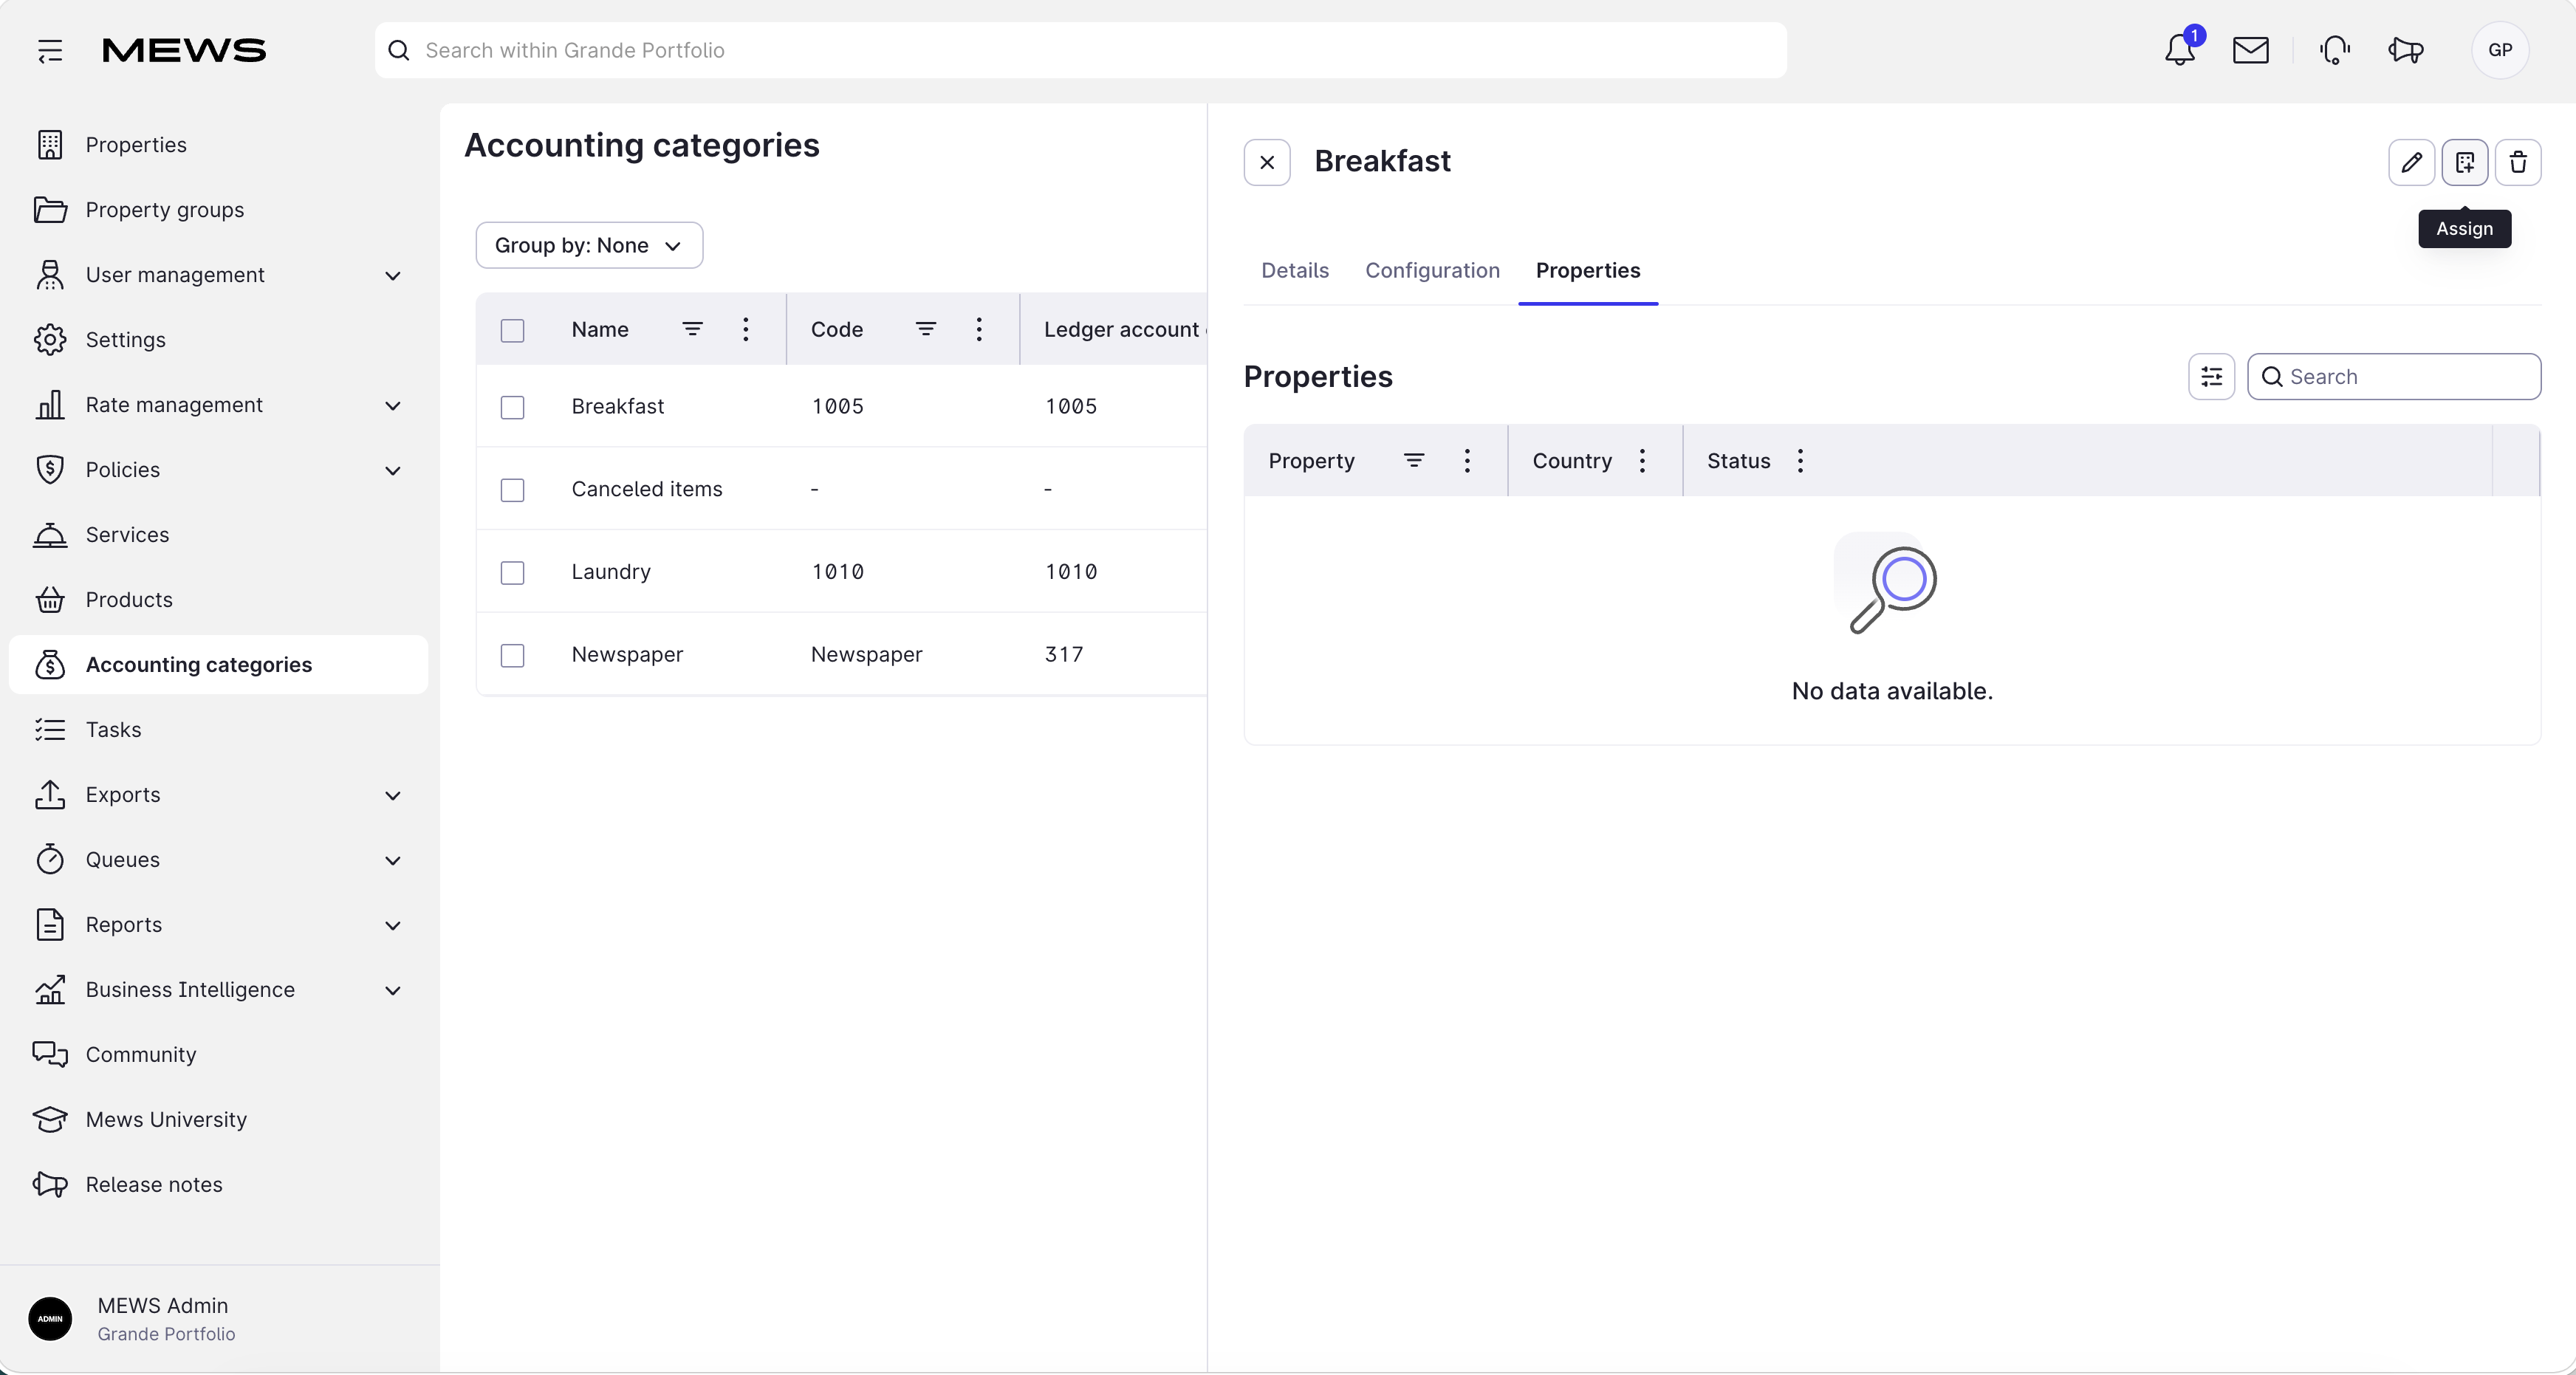Switch to the Configuration tab
The width and height of the screenshot is (2576, 1375).
click(1432, 270)
